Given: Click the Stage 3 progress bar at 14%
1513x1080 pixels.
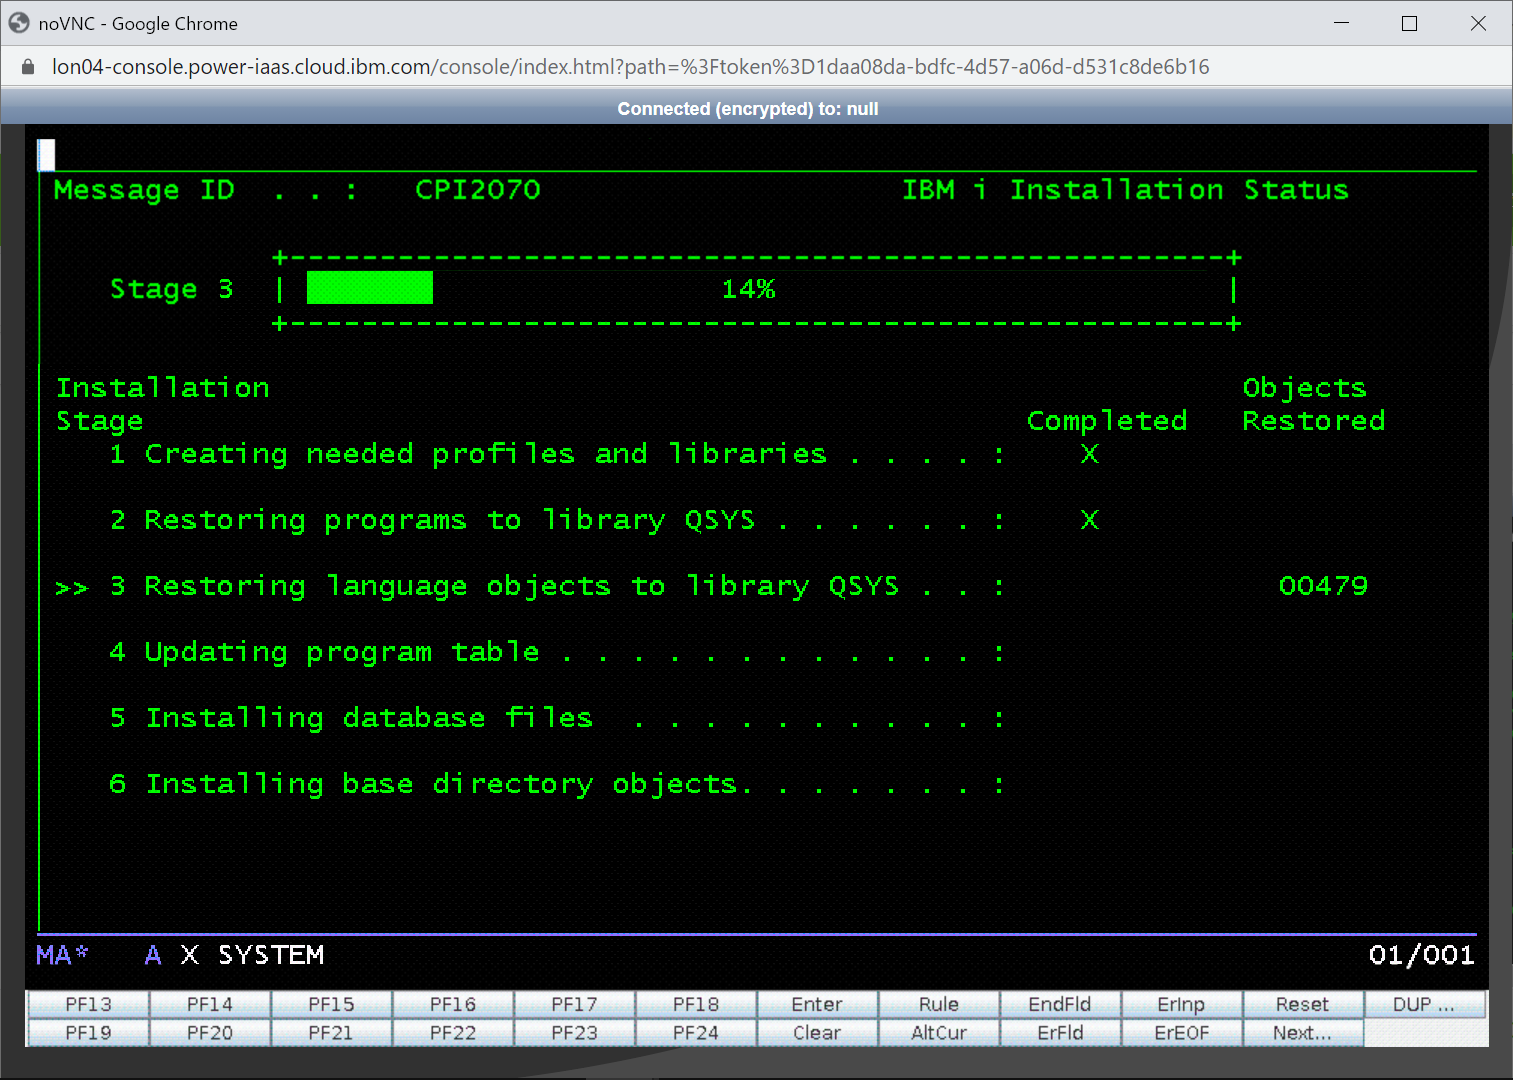Looking at the screenshot, I should (757, 290).
